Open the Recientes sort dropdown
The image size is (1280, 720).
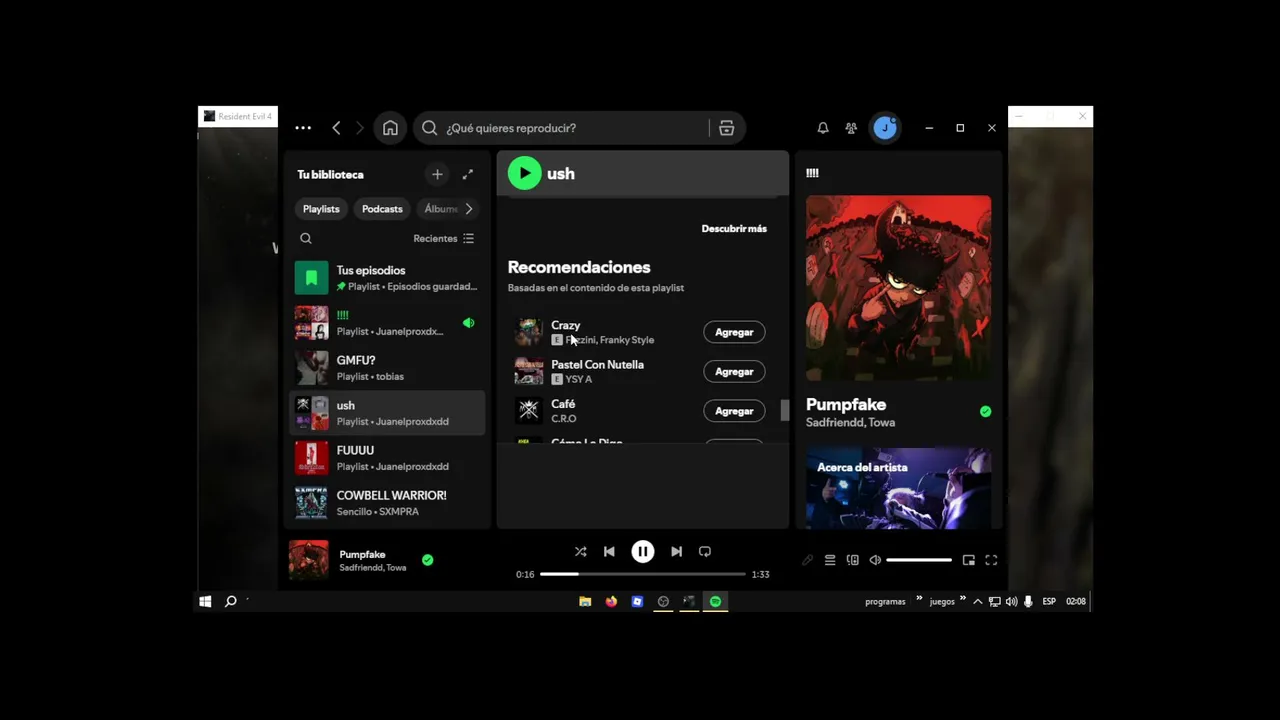444,238
